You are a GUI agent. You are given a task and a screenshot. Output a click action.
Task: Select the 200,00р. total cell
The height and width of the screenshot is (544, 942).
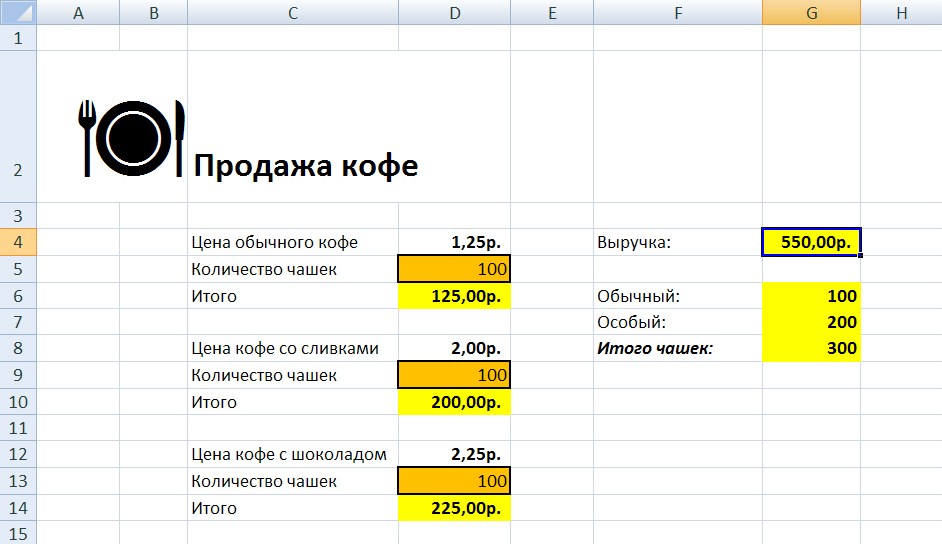pos(455,402)
